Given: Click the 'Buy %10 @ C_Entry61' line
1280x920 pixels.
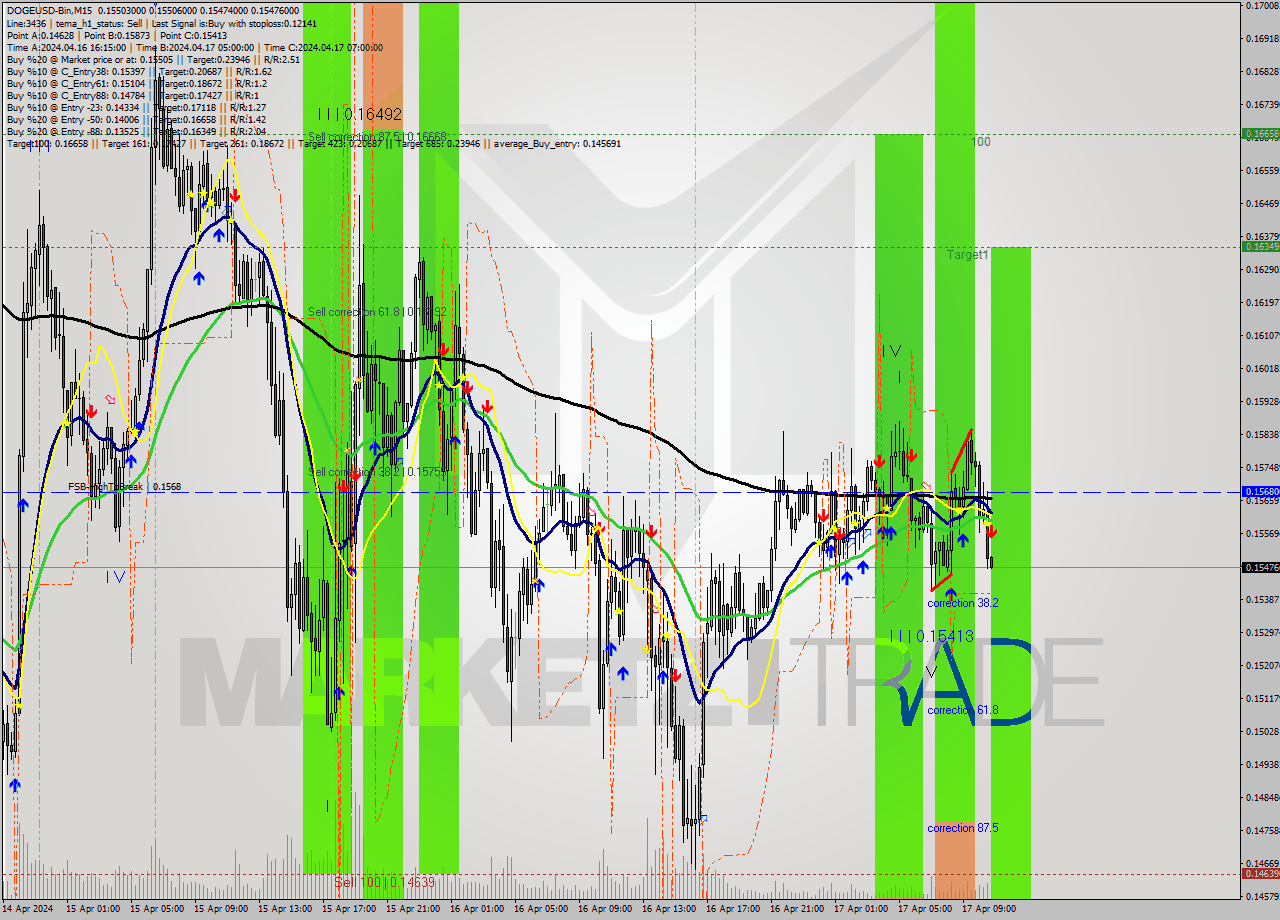Looking at the screenshot, I should 139,84.
